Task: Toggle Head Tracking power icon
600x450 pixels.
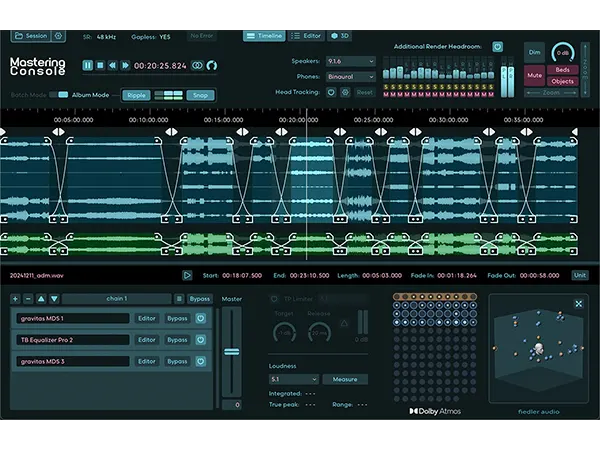Action: 331,92
